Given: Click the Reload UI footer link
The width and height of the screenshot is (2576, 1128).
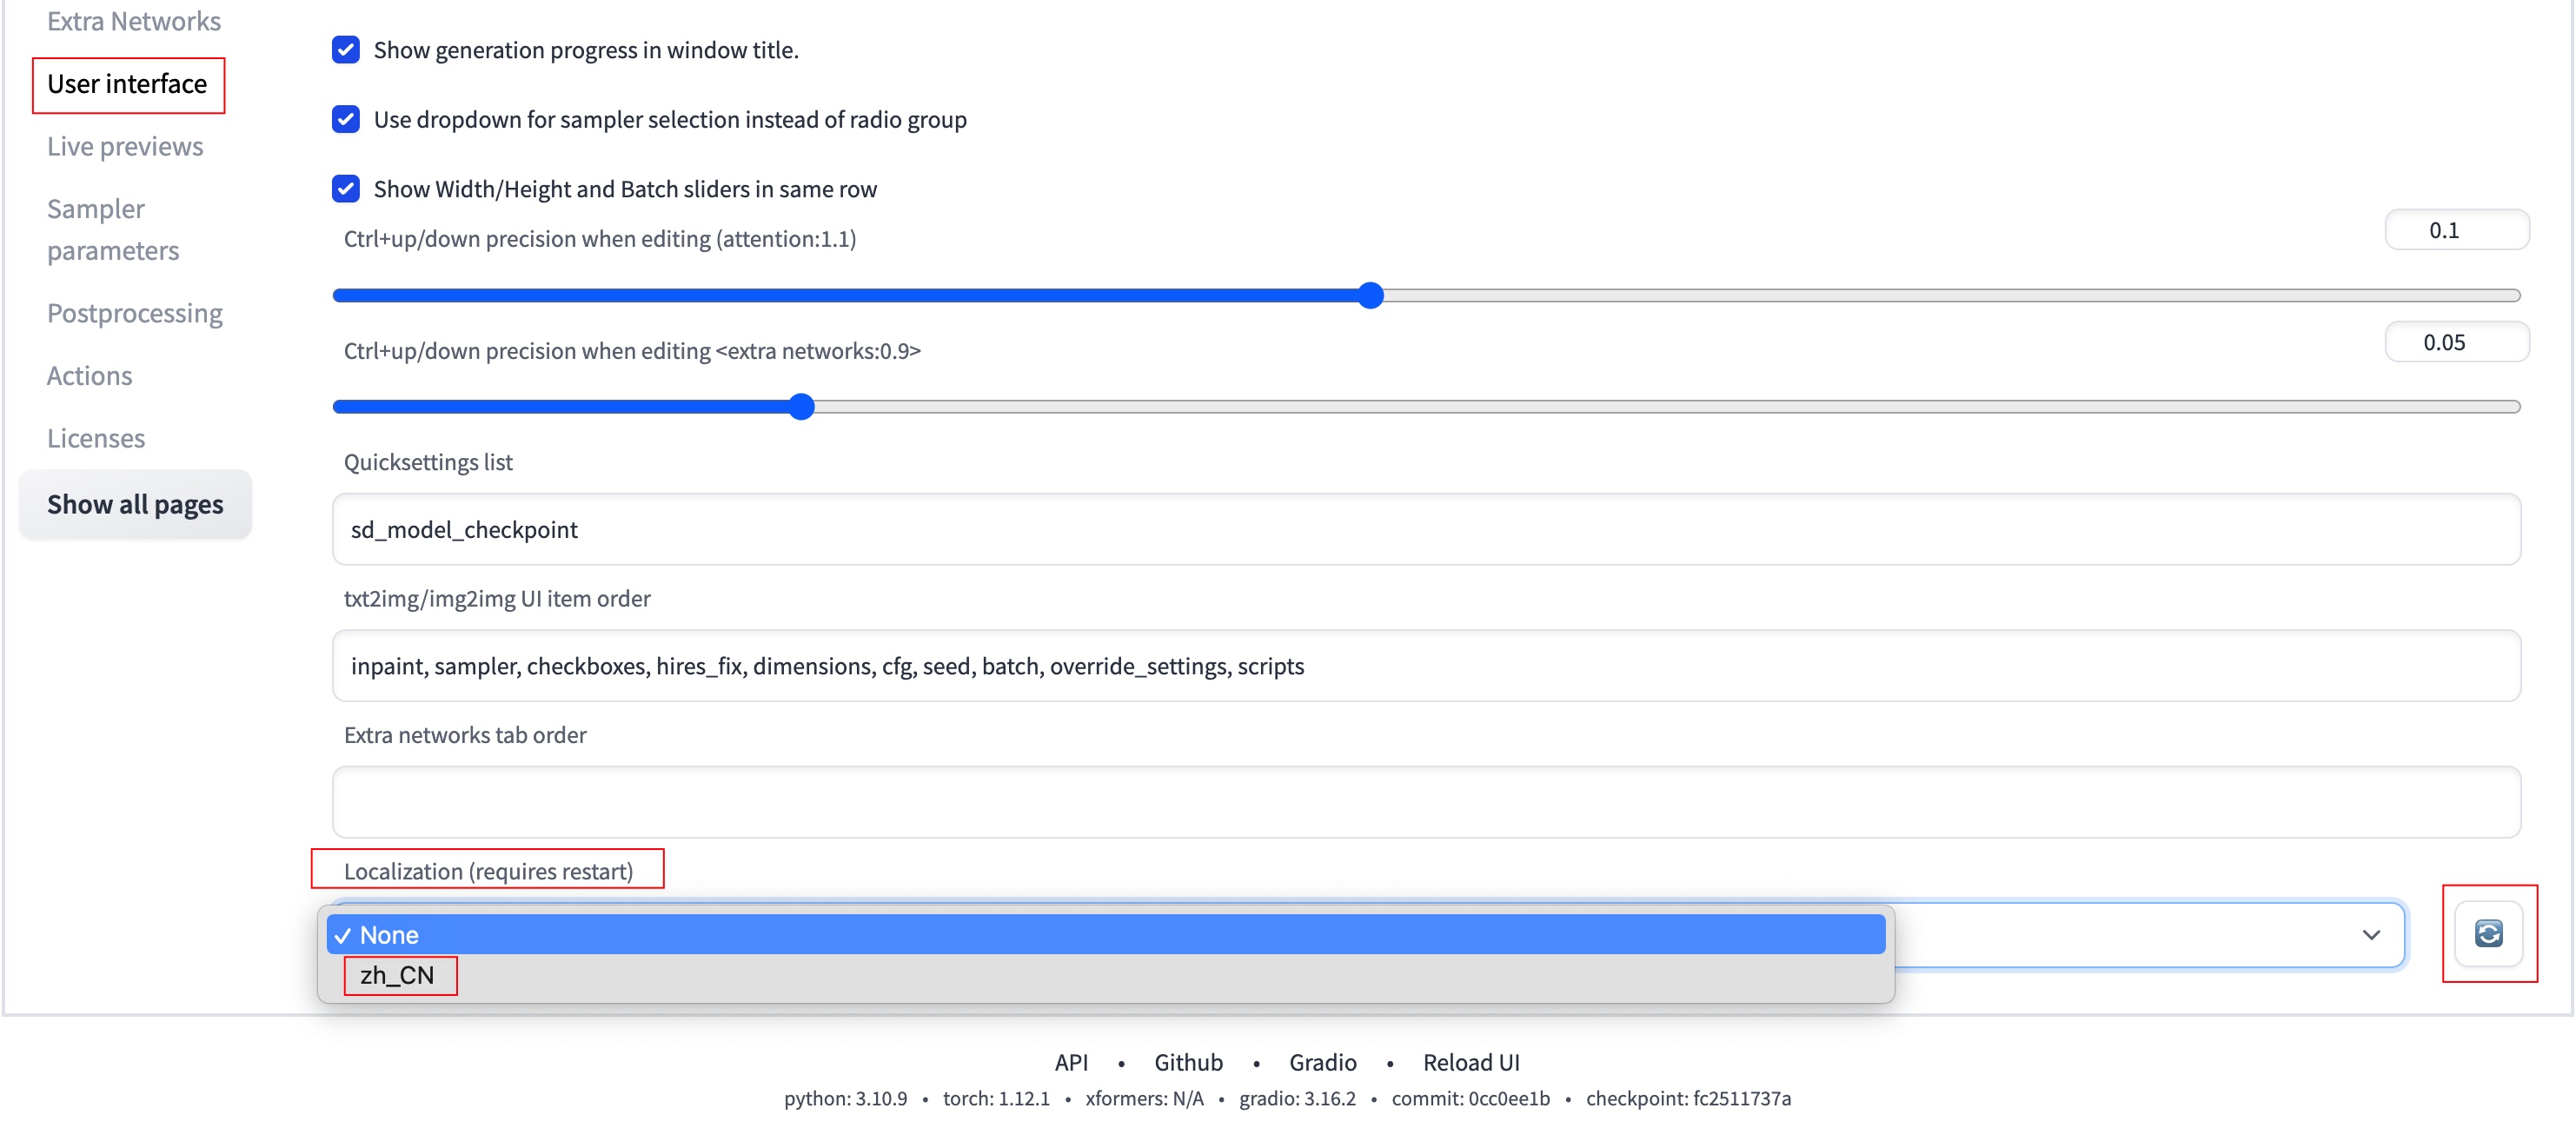Looking at the screenshot, I should [x=1470, y=1062].
